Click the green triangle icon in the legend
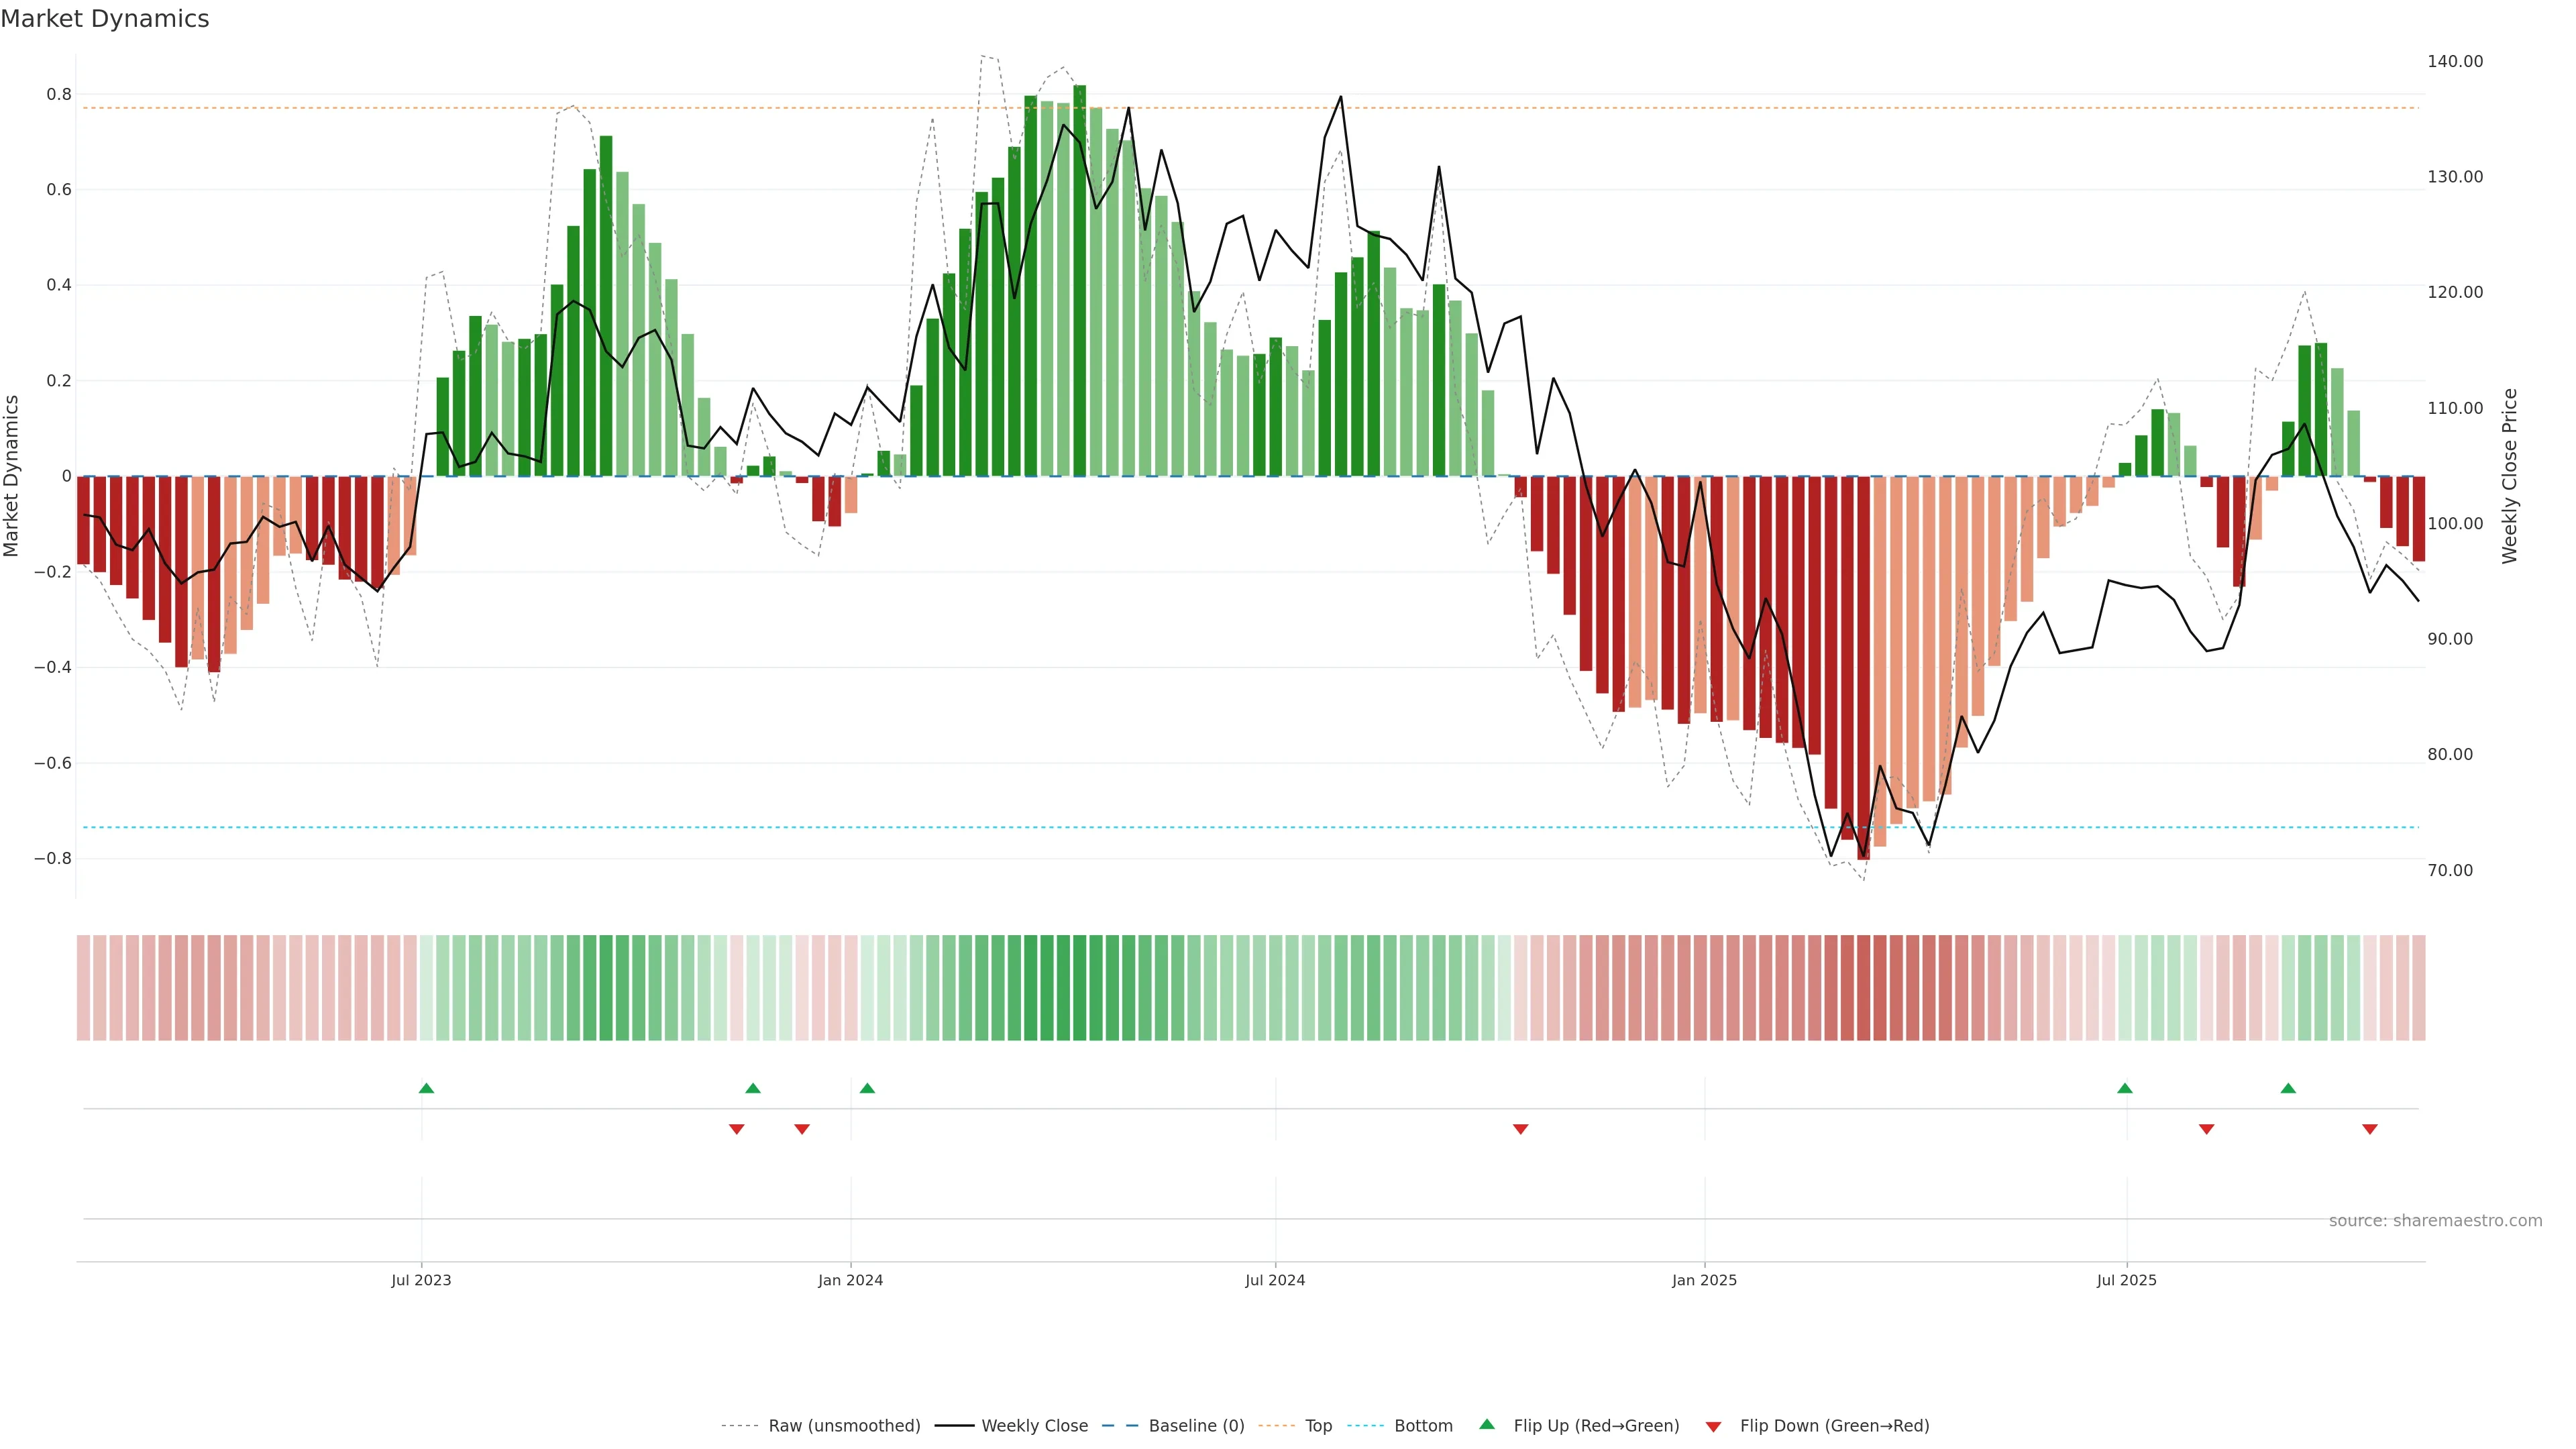Image resolution: width=2576 pixels, height=1449 pixels. [1487, 1424]
